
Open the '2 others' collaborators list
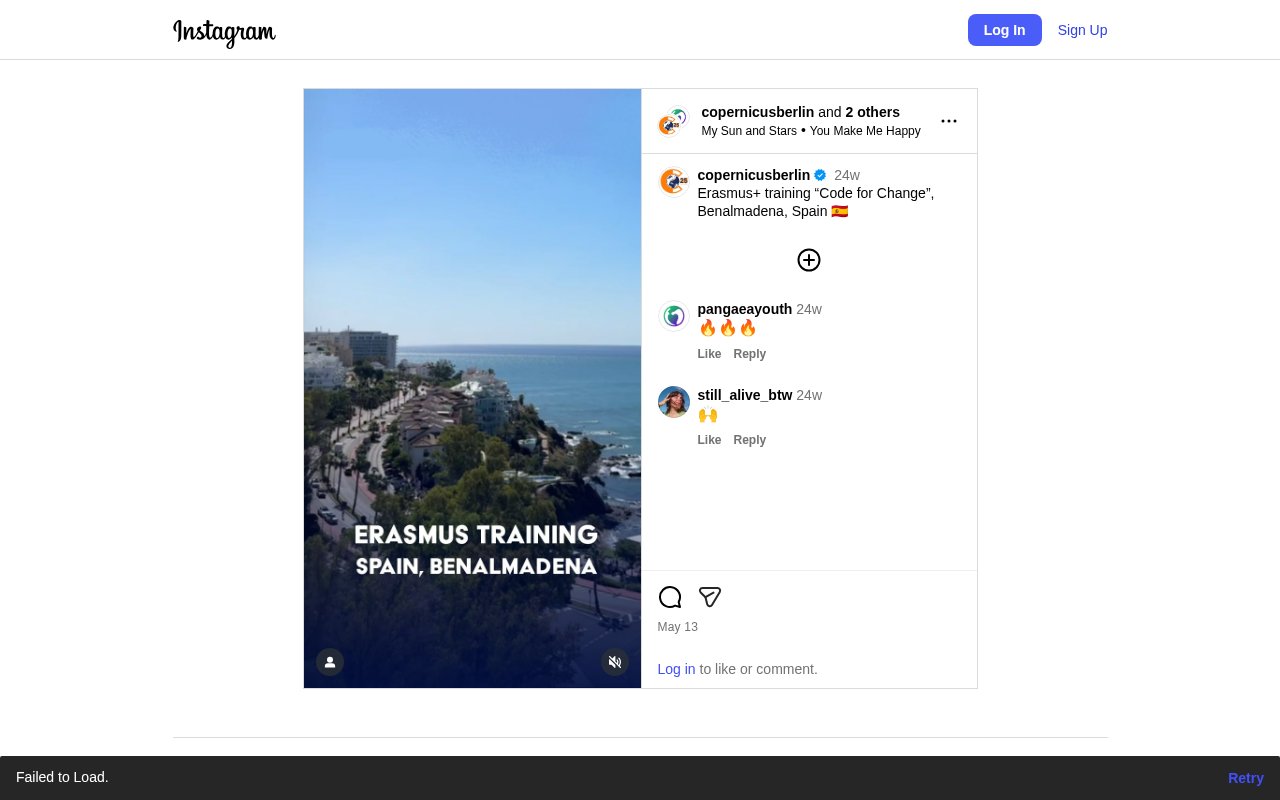[872, 112]
